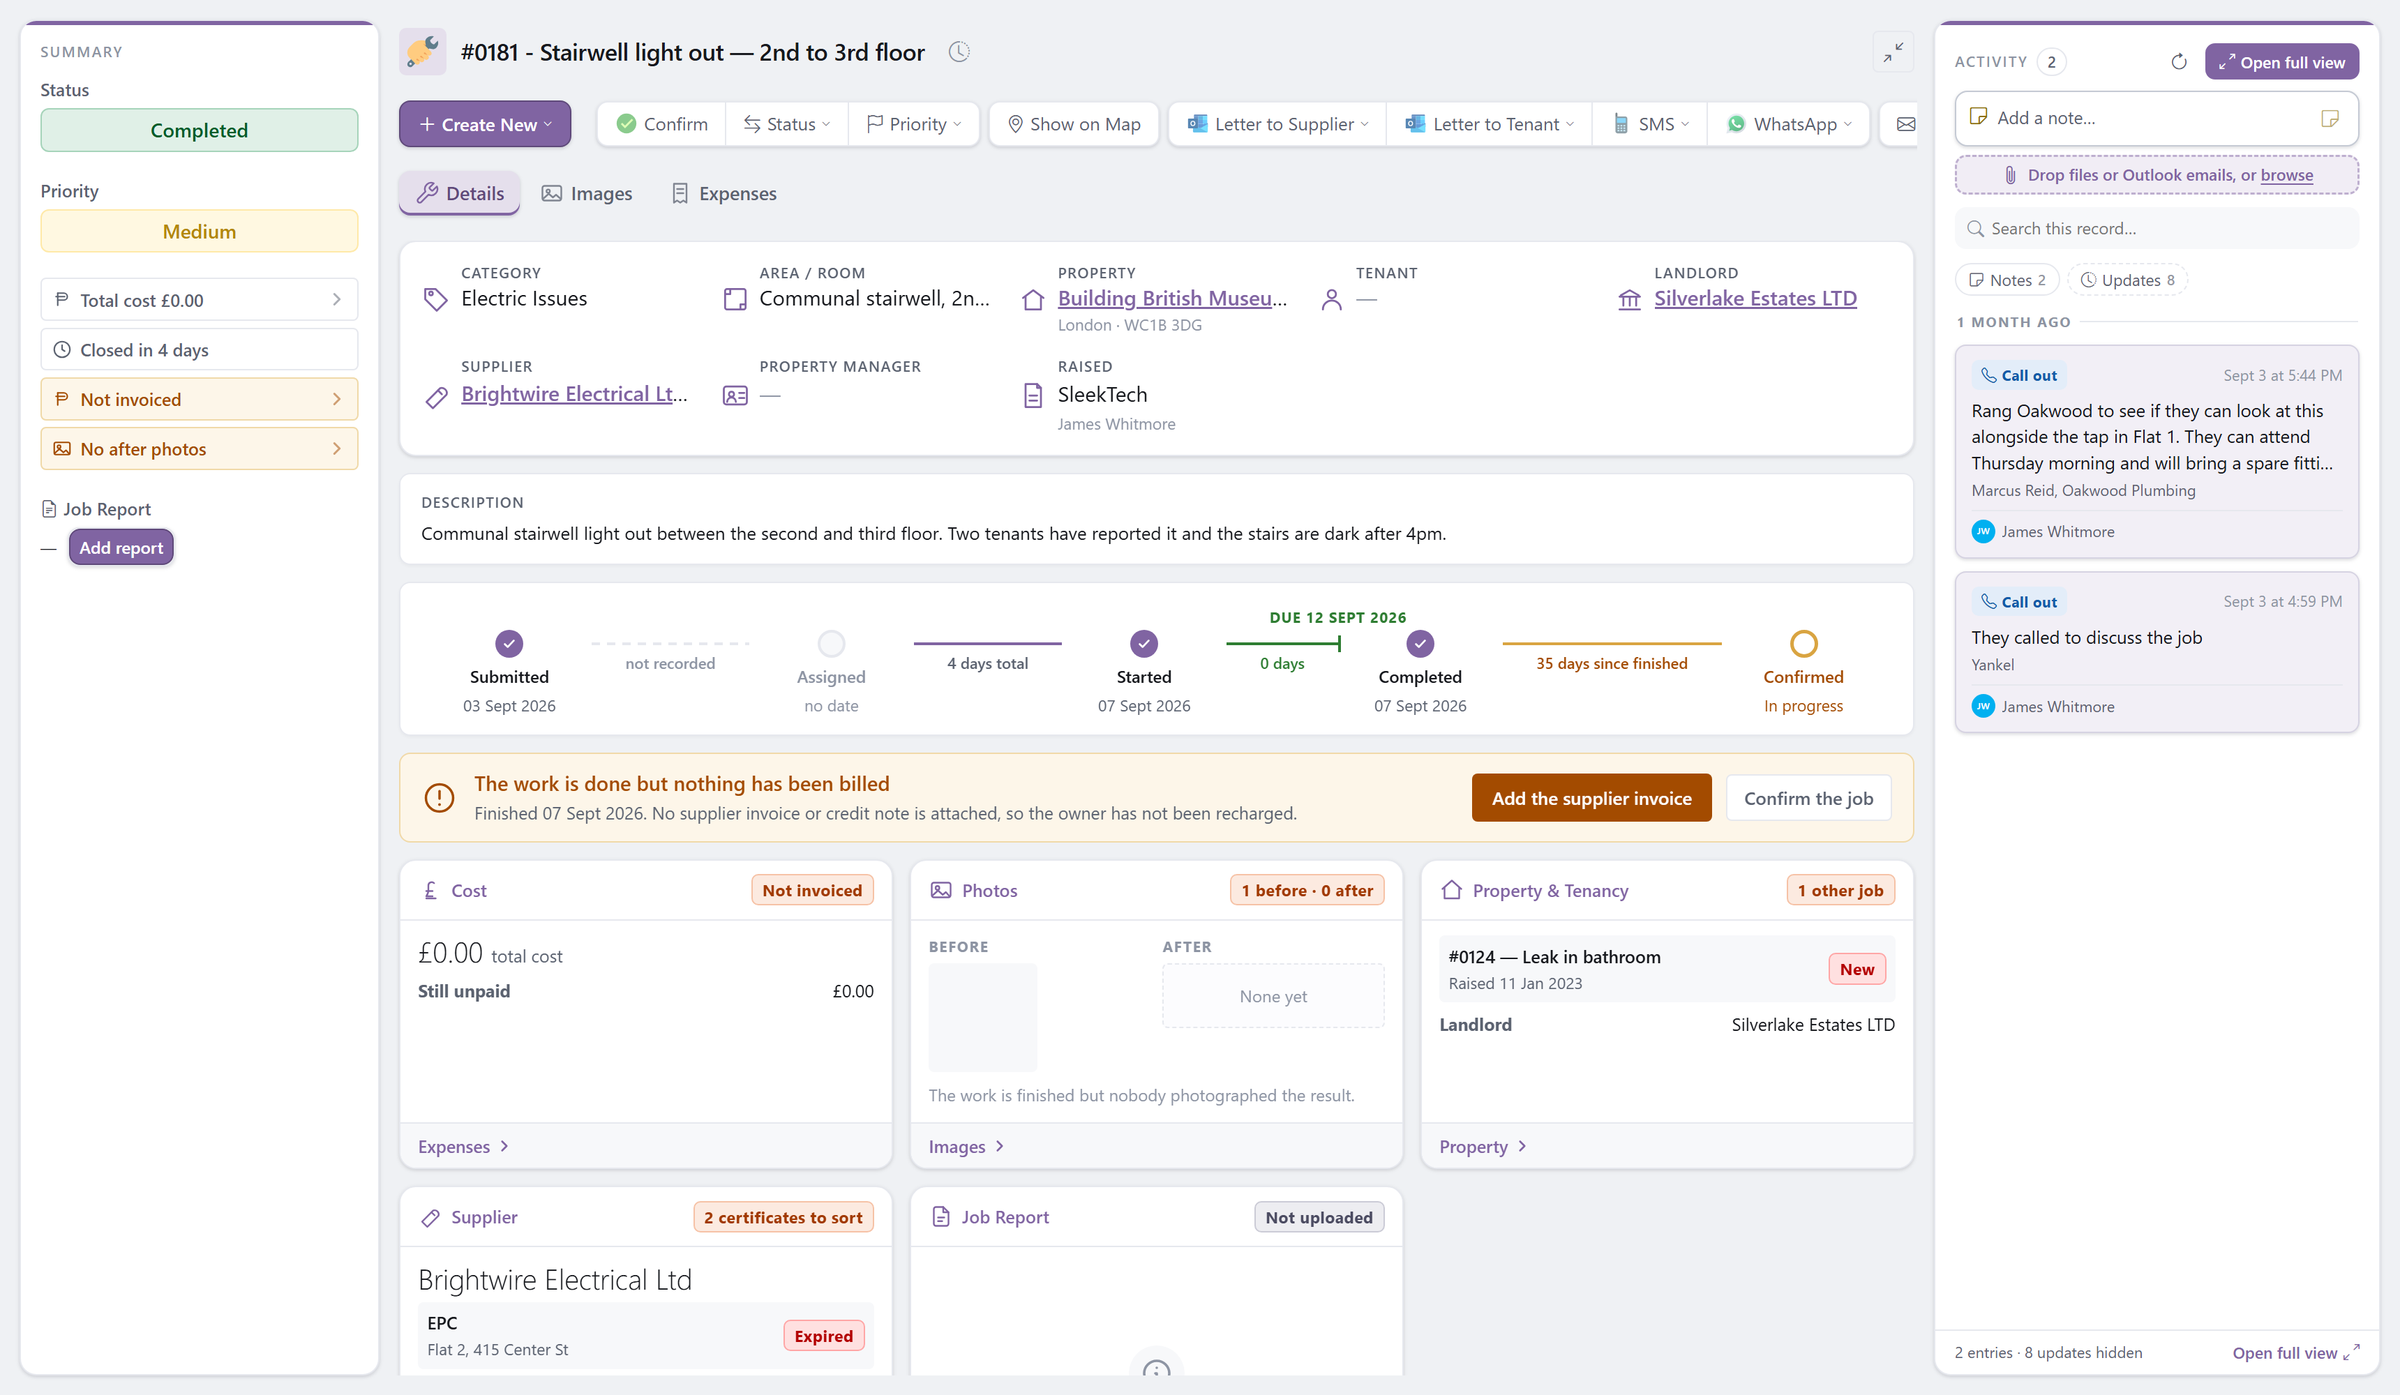Click the 2 certificates to sort badge
2400x1395 pixels.
(x=783, y=1217)
